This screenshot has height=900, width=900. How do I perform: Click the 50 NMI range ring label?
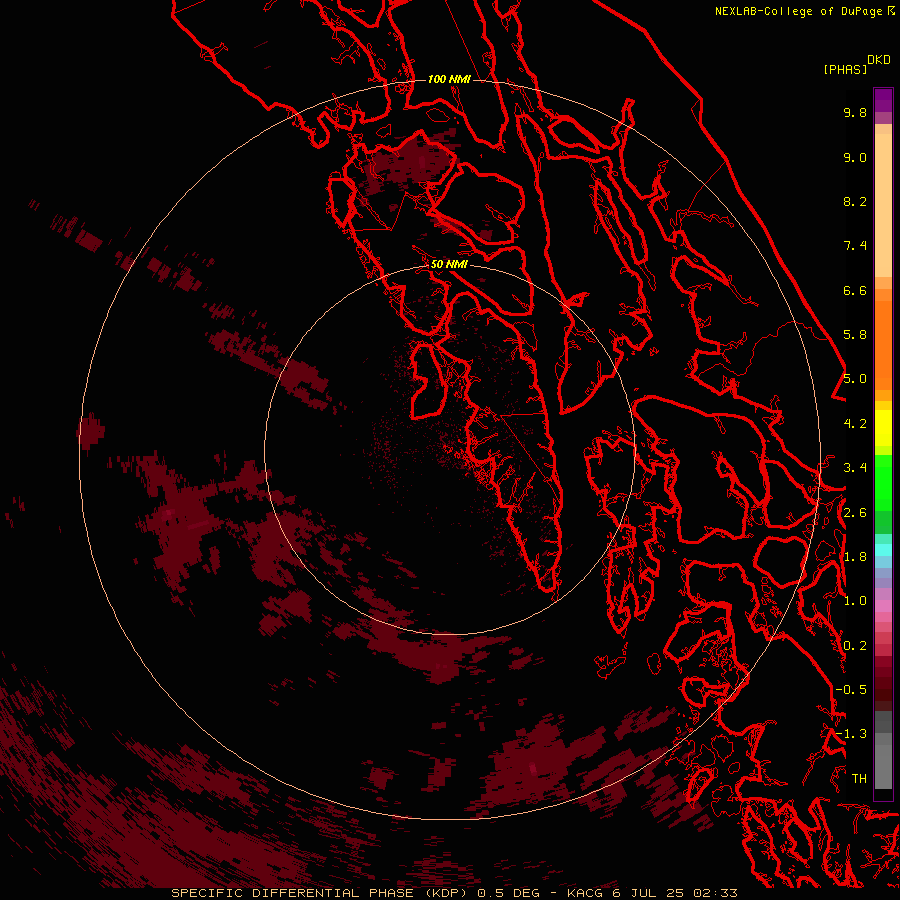point(449,264)
